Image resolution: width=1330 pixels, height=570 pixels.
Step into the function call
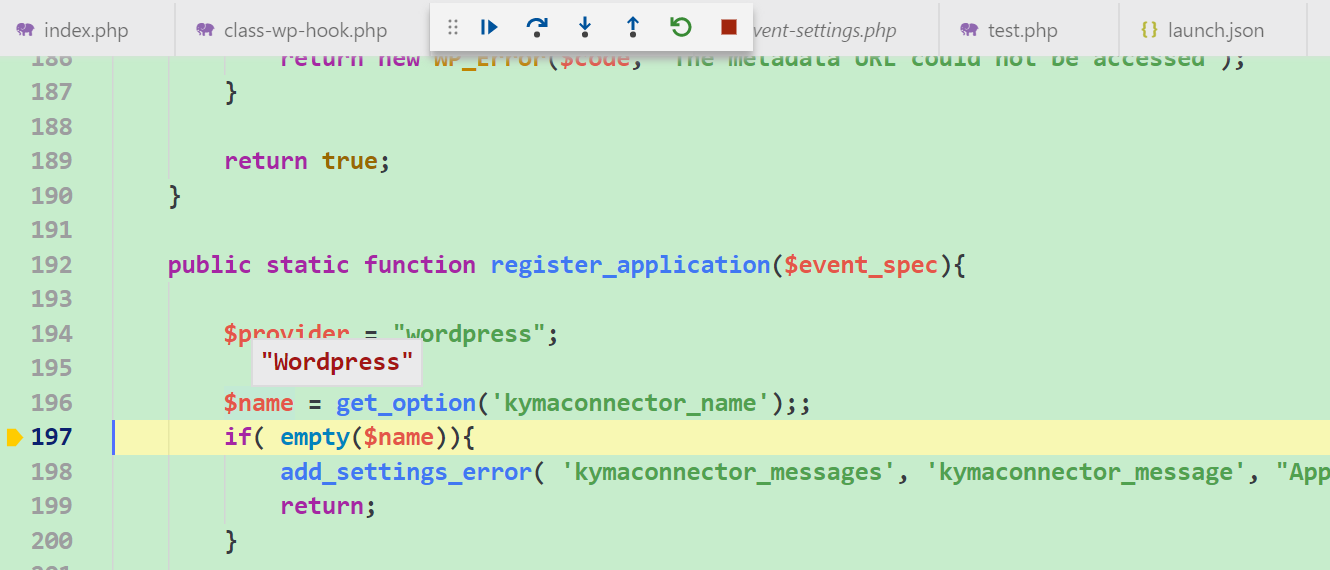click(586, 27)
